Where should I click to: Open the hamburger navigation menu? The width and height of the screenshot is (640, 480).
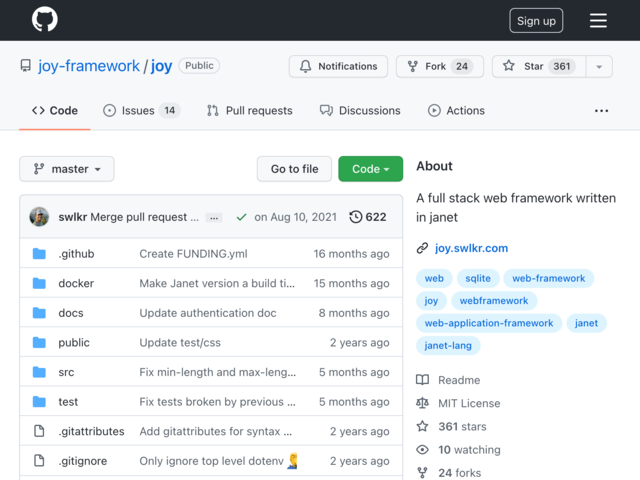click(598, 20)
